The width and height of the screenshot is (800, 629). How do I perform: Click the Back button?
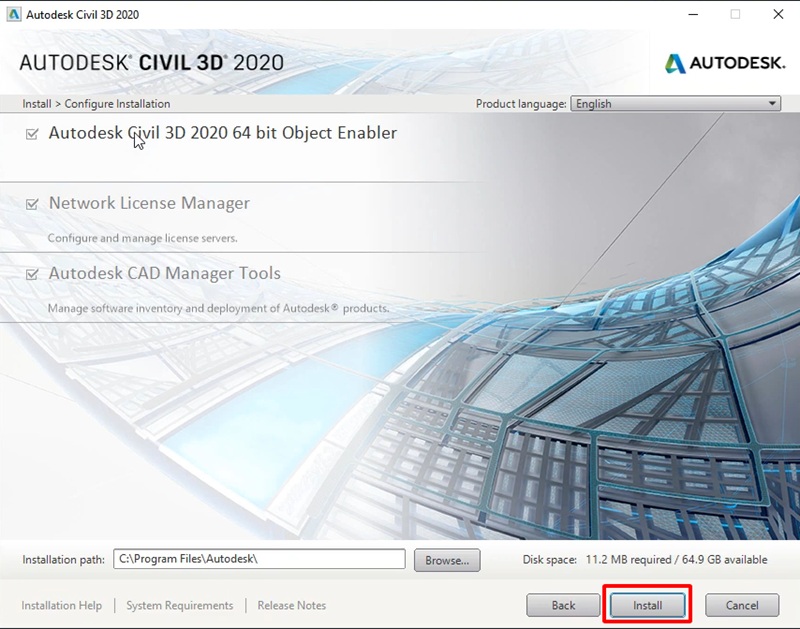(x=562, y=605)
